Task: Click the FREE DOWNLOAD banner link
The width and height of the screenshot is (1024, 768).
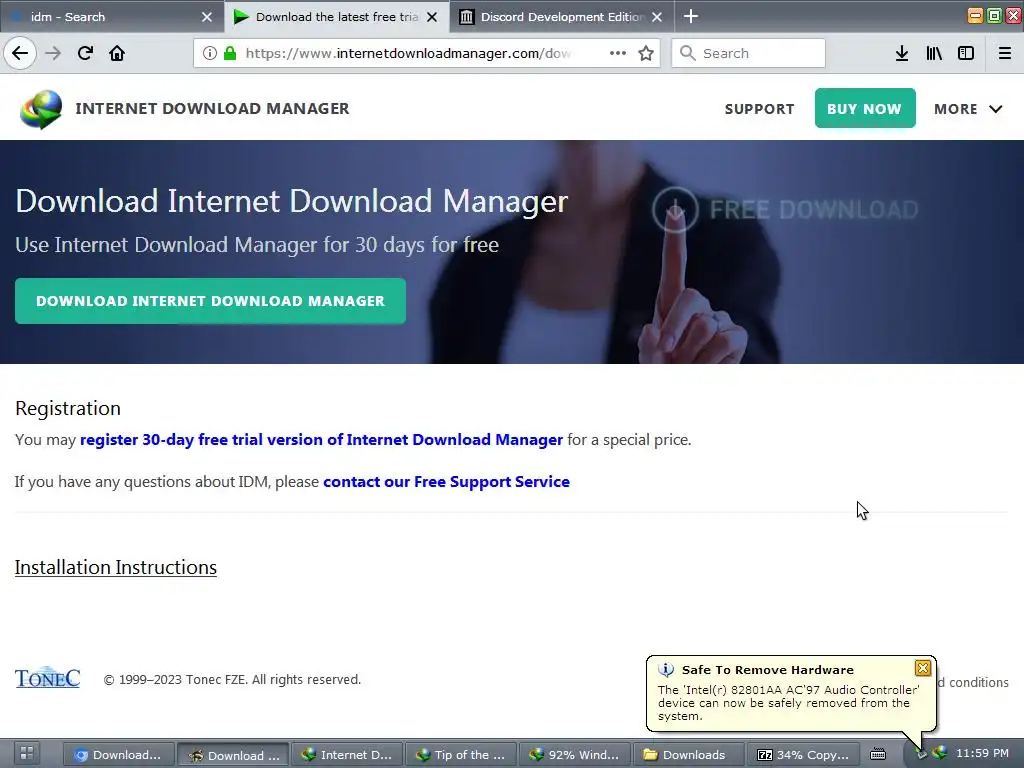Action: coord(786,210)
